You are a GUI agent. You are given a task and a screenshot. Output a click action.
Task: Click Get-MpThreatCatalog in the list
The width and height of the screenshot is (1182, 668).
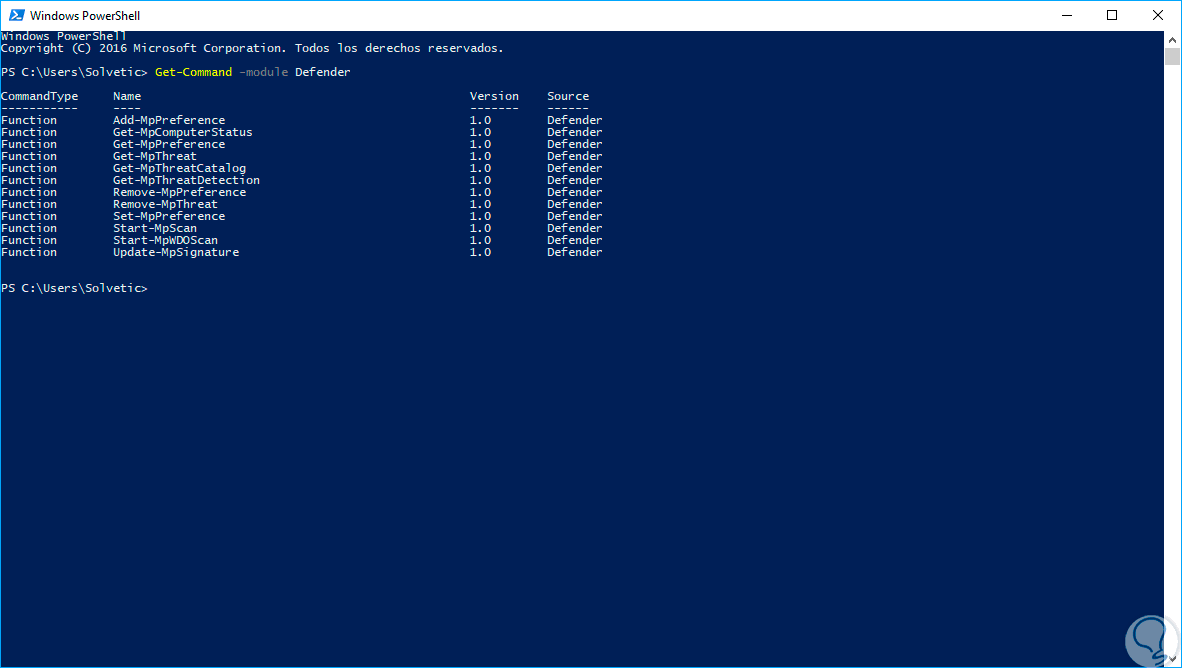(179, 169)
